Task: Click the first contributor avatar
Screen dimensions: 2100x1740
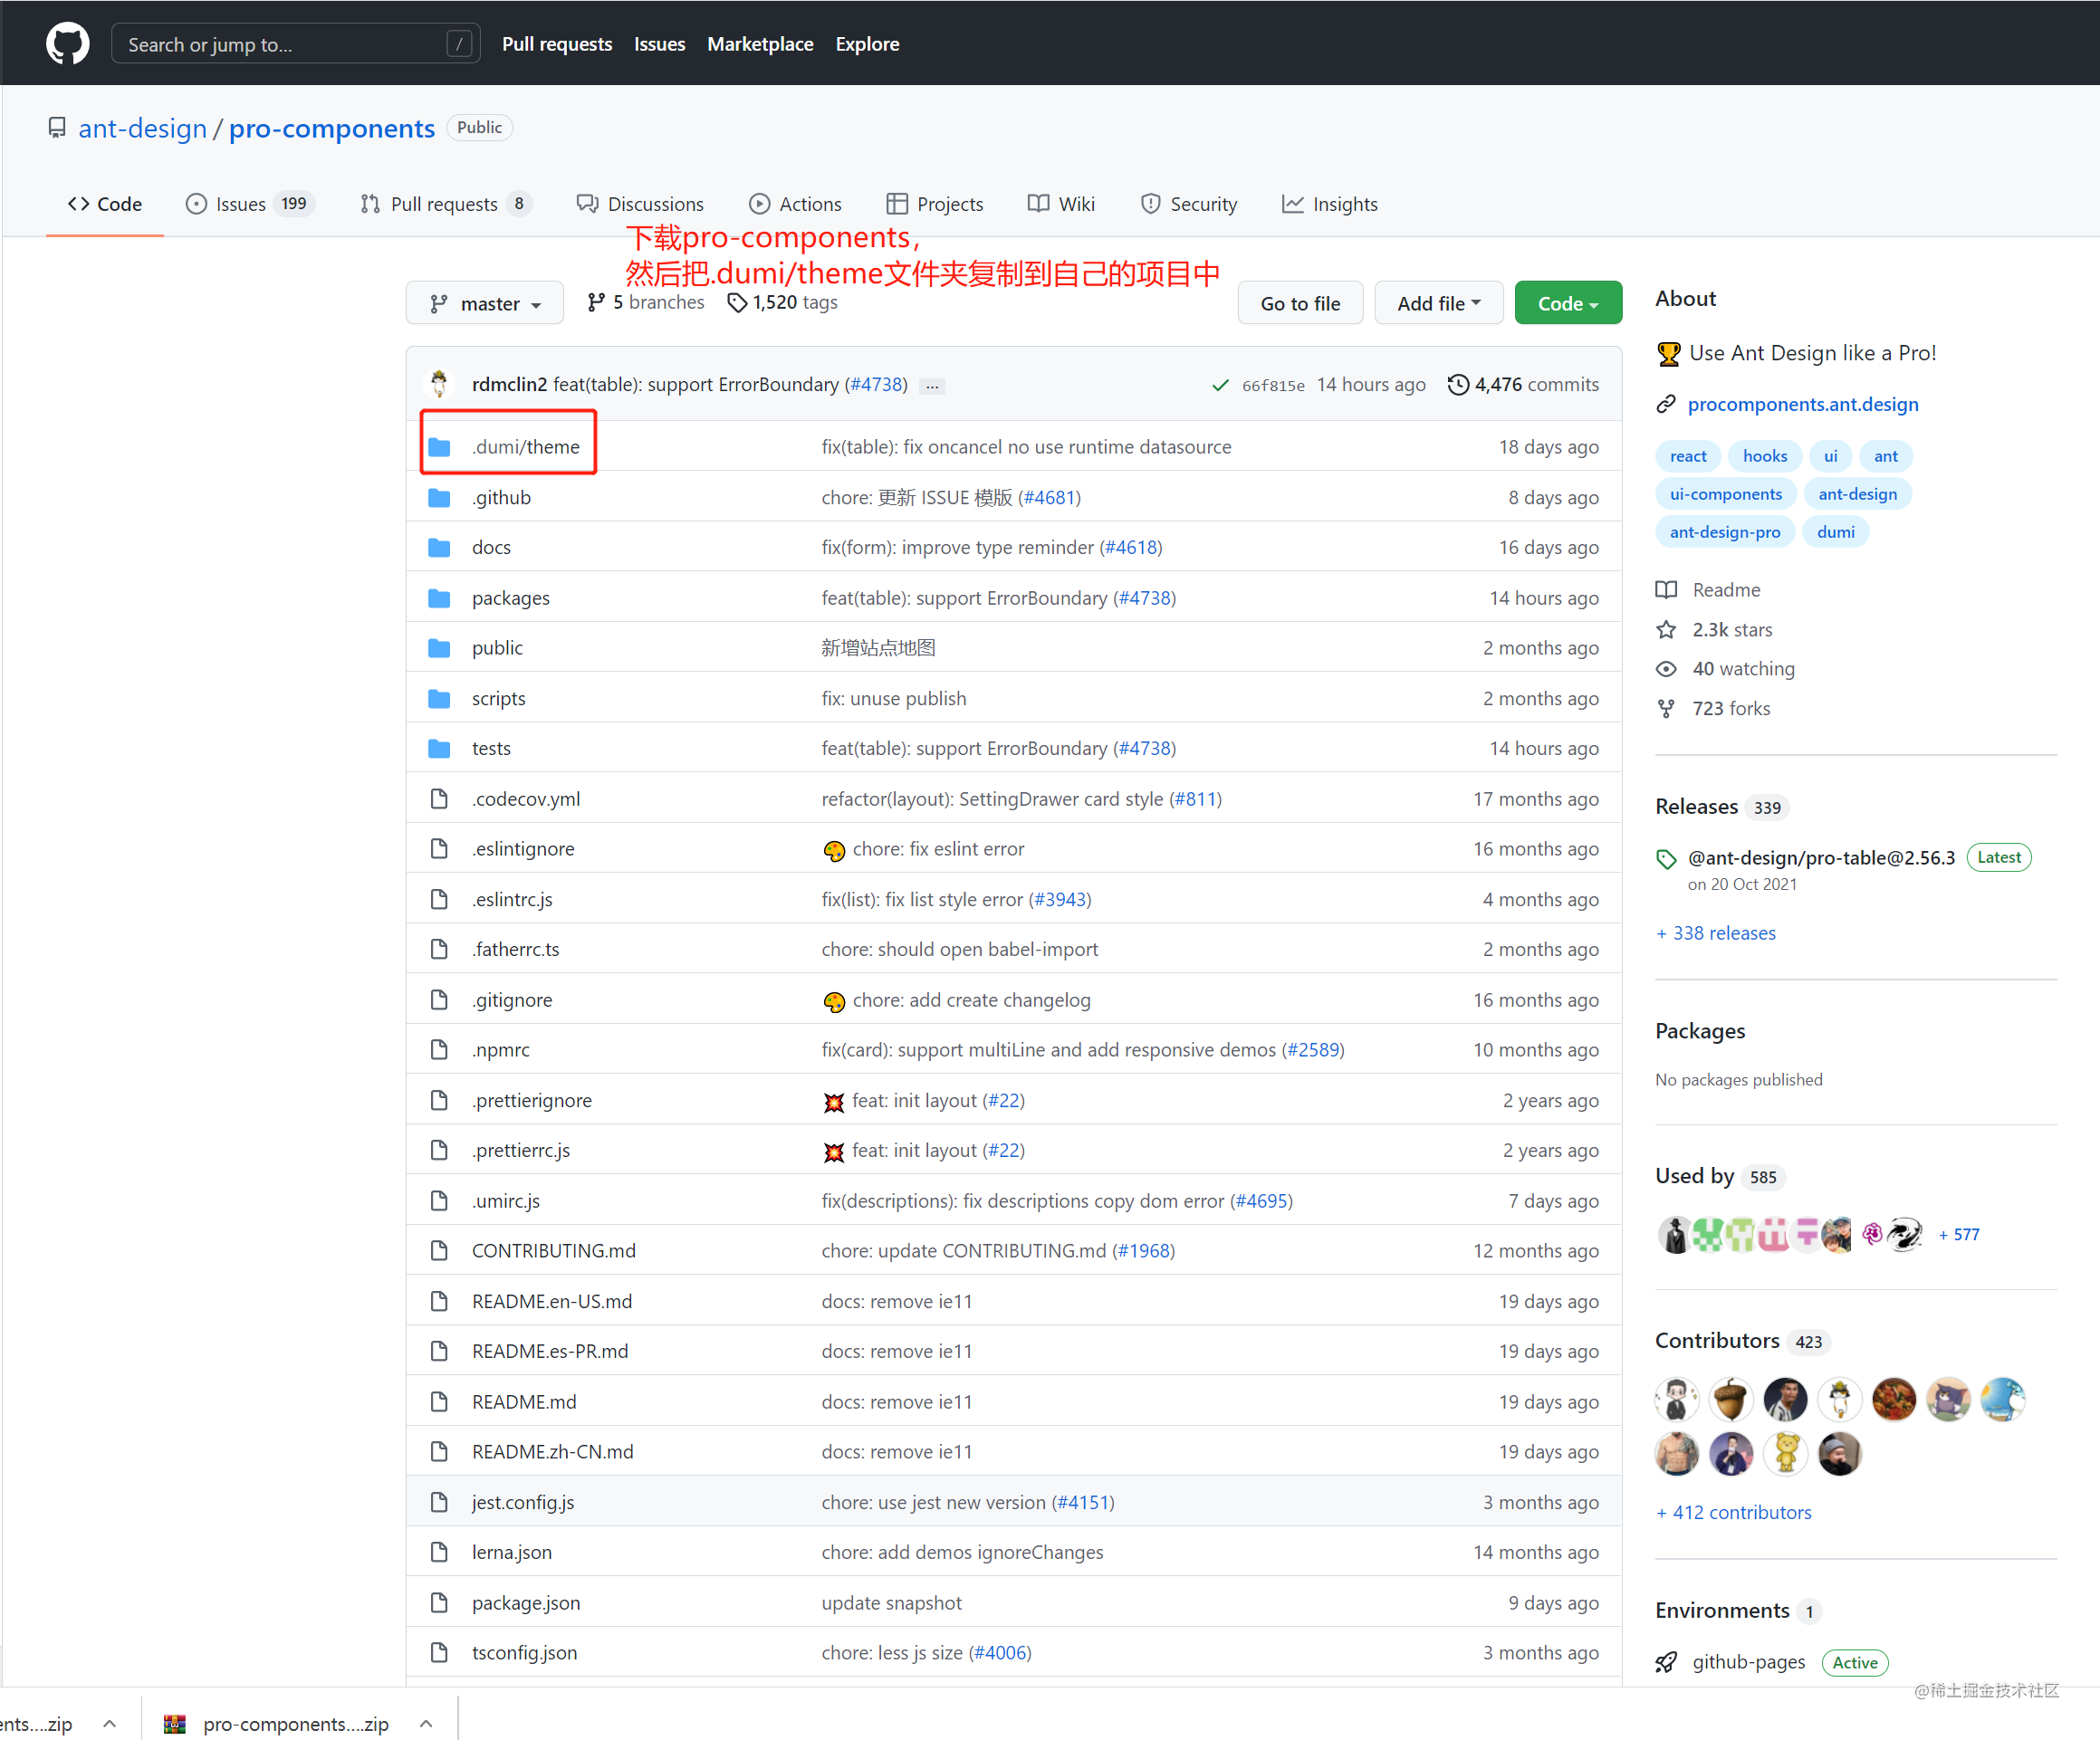Action: 1677,1399
